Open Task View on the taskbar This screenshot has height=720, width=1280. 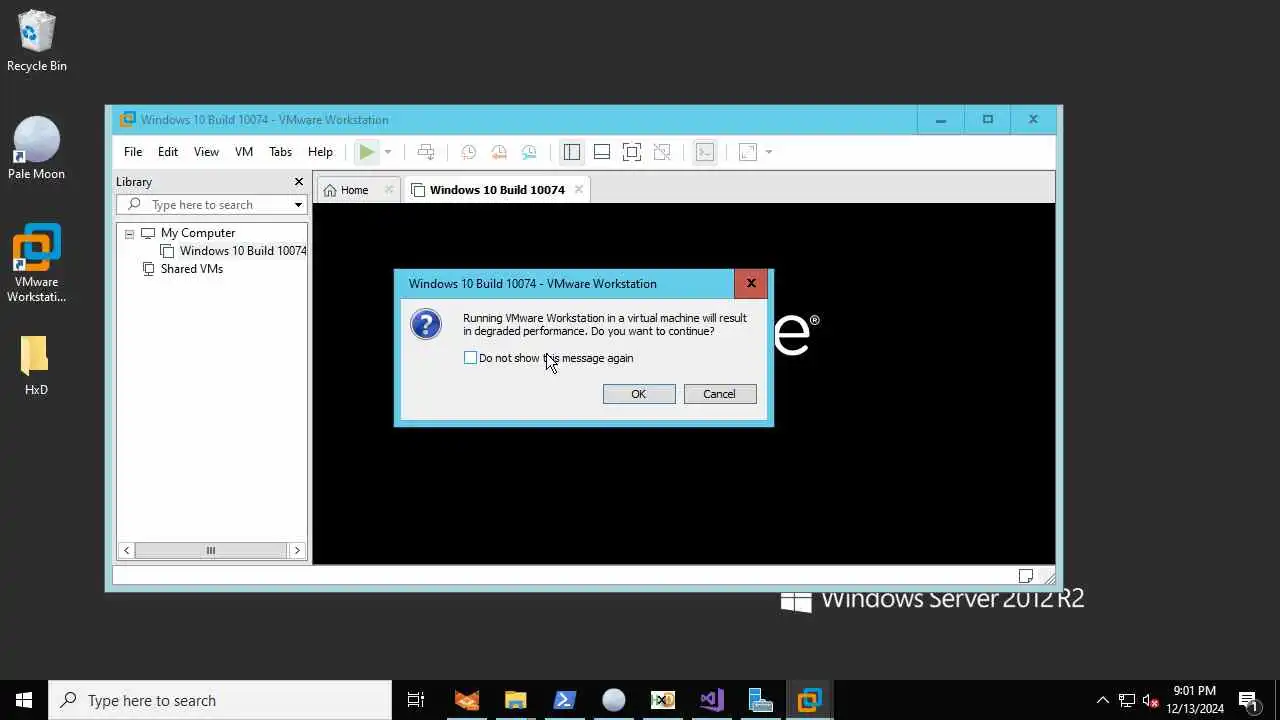tap(416, 700)
